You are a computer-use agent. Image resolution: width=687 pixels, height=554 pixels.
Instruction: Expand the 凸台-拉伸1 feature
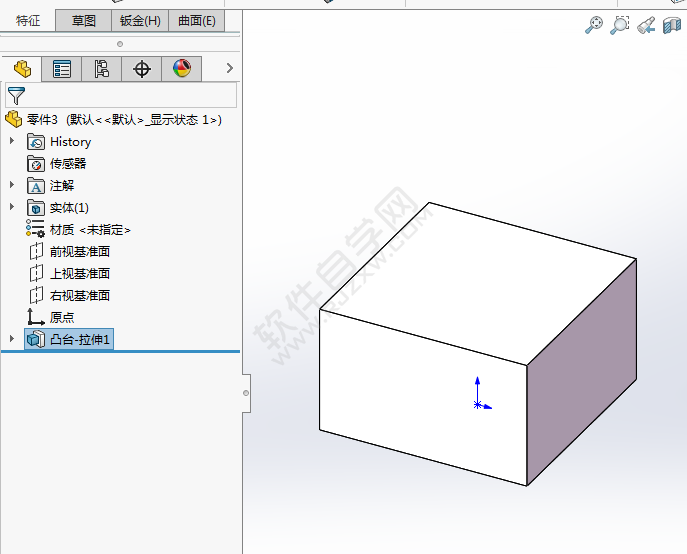pos(12,338)
